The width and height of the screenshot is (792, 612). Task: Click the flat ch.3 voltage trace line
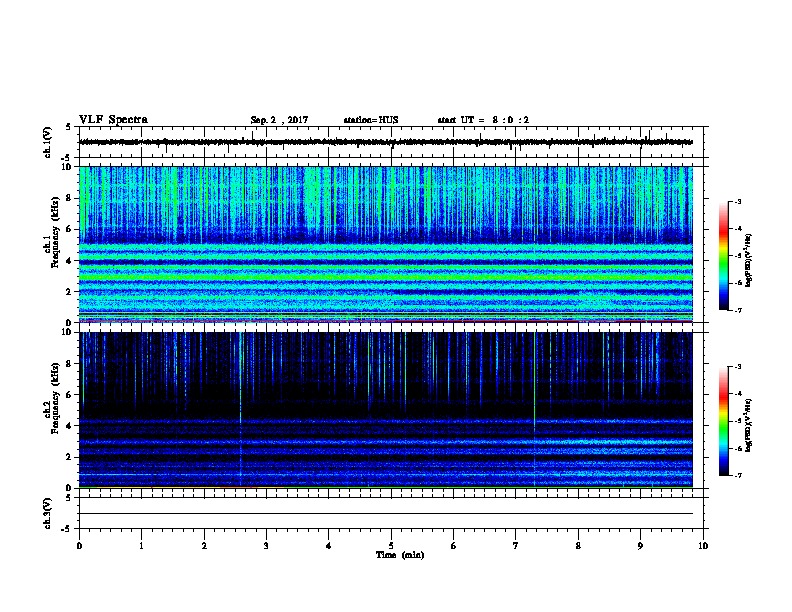coord(386,514)
